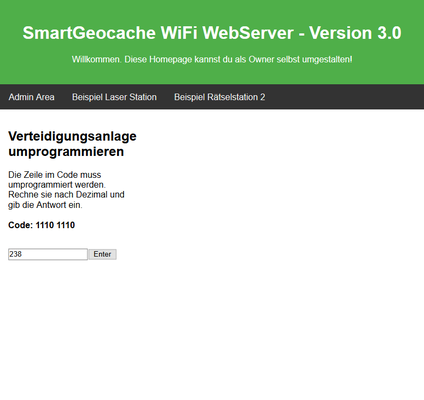Open the Beispiel Laser Station page

coord(114,97)
